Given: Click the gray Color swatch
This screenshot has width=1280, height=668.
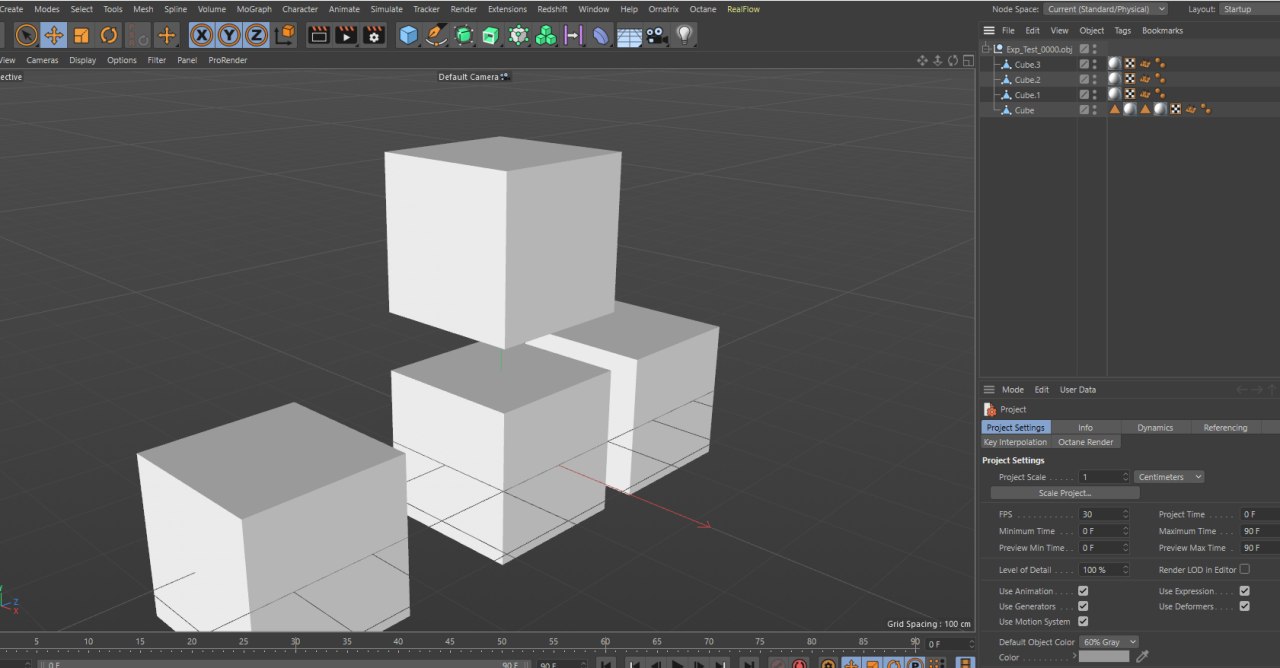Looking at the screenshot, I should click(1105, 657).
